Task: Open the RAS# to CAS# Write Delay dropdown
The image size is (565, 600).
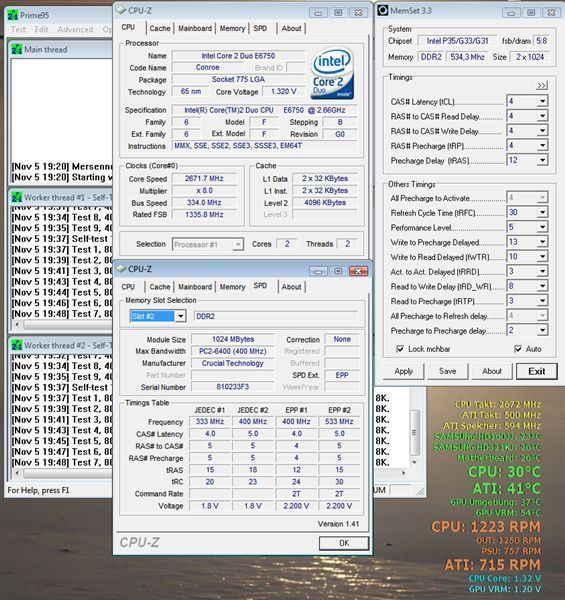Action: coord(542,131)
